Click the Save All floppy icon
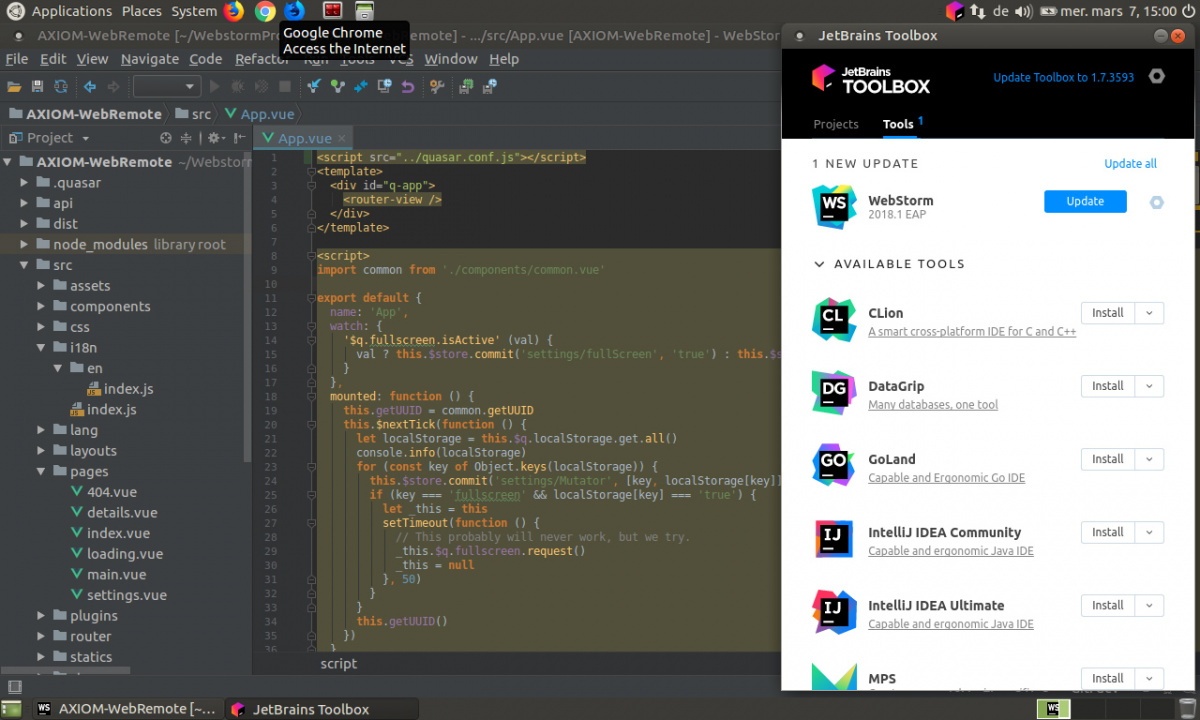This screenshot has height=720, width=1200. click(x=37, y=87)
